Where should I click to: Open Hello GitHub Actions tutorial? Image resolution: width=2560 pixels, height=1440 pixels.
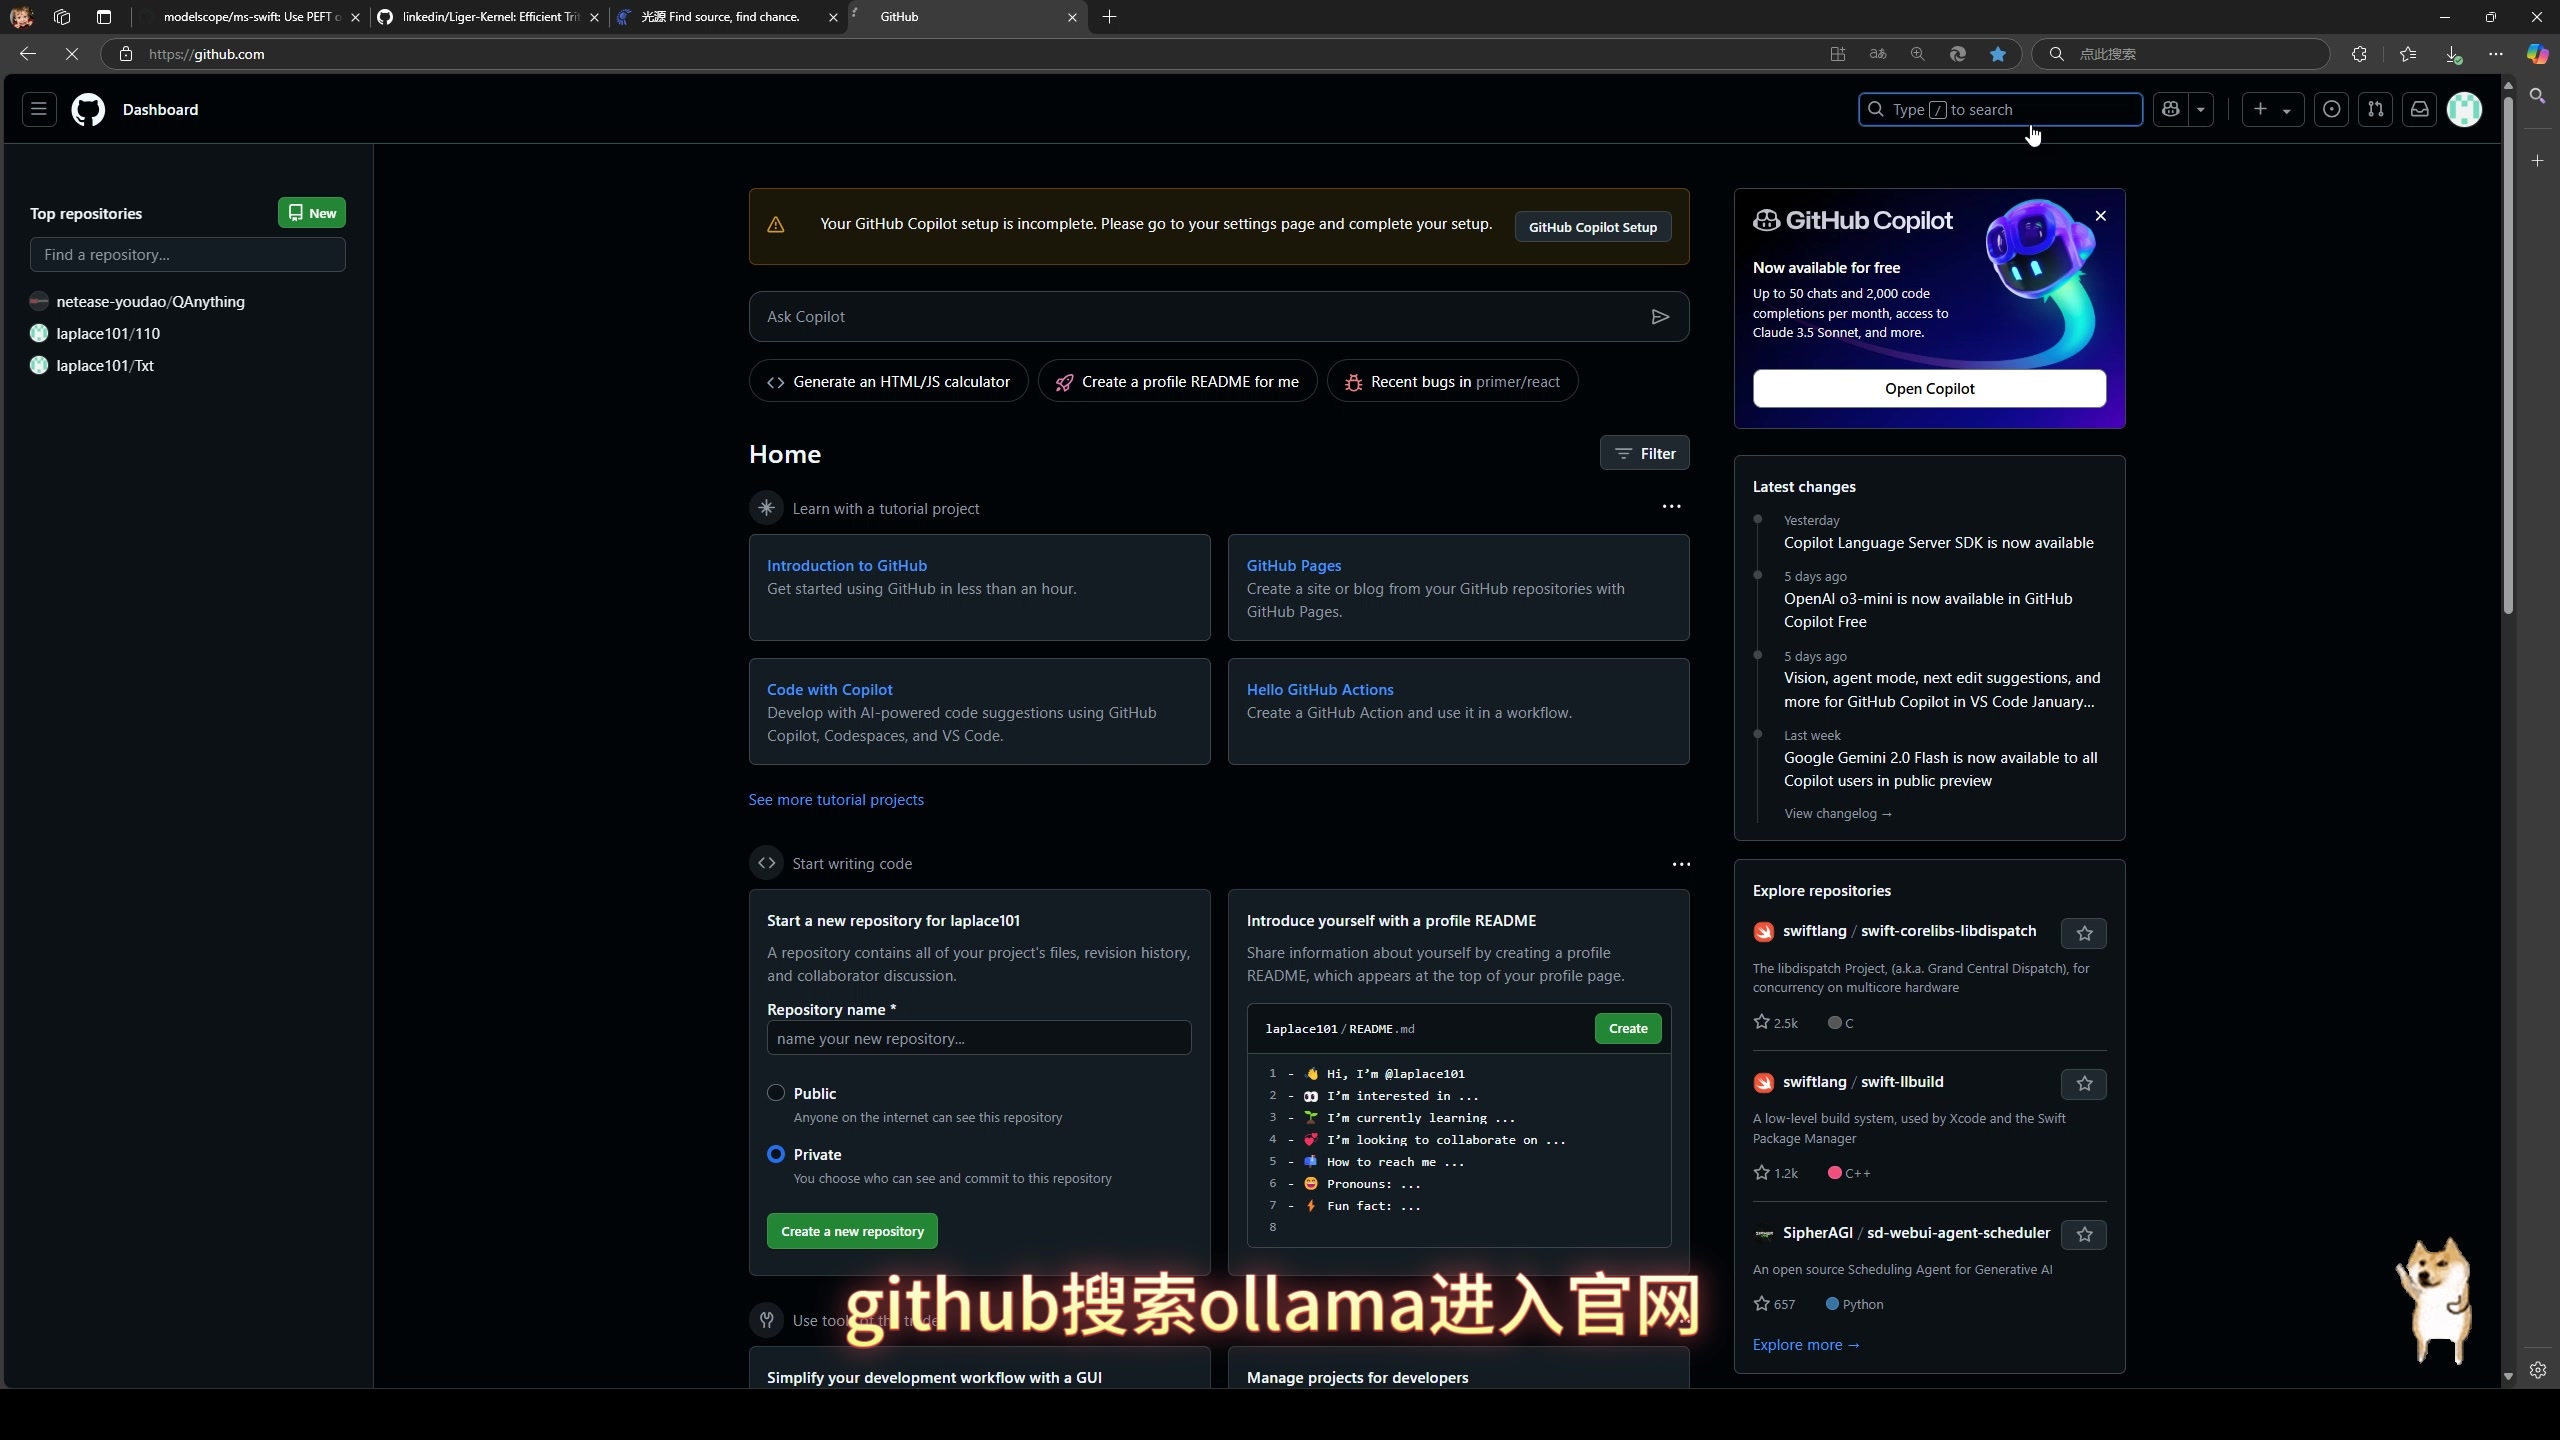(1320, 689)
